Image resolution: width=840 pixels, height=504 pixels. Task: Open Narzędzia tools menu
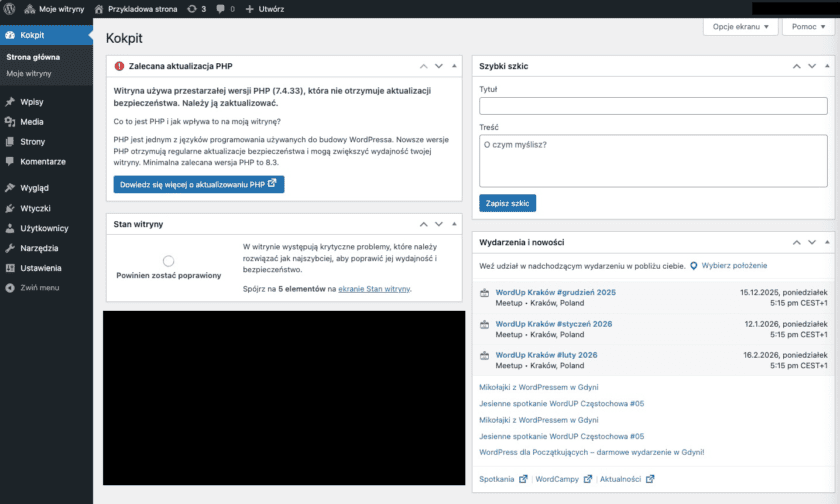[x=46, y=248]
